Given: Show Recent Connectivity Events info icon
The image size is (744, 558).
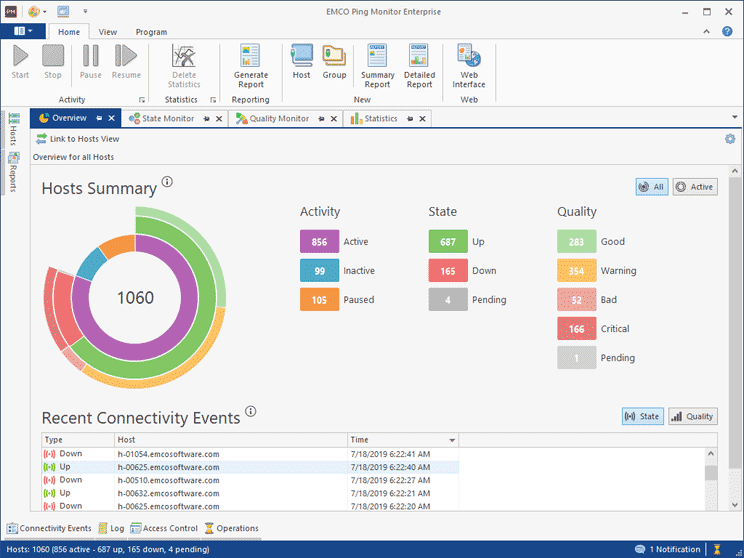Looking at the screenshot, I should point(251,411).
